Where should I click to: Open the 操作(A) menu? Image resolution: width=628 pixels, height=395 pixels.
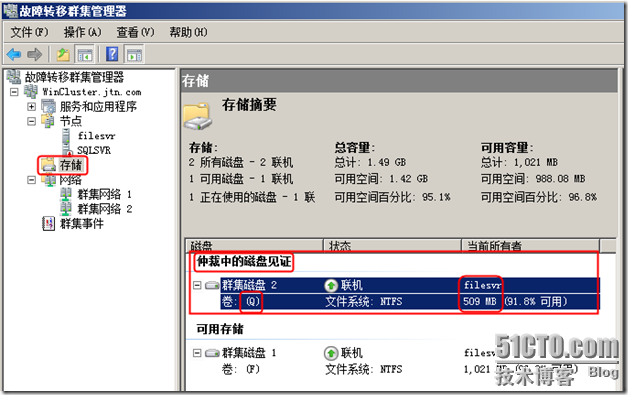83,32
